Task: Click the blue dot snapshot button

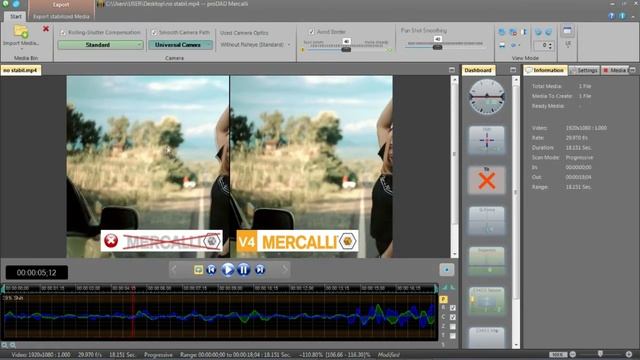Action: [x=447, y=269]
